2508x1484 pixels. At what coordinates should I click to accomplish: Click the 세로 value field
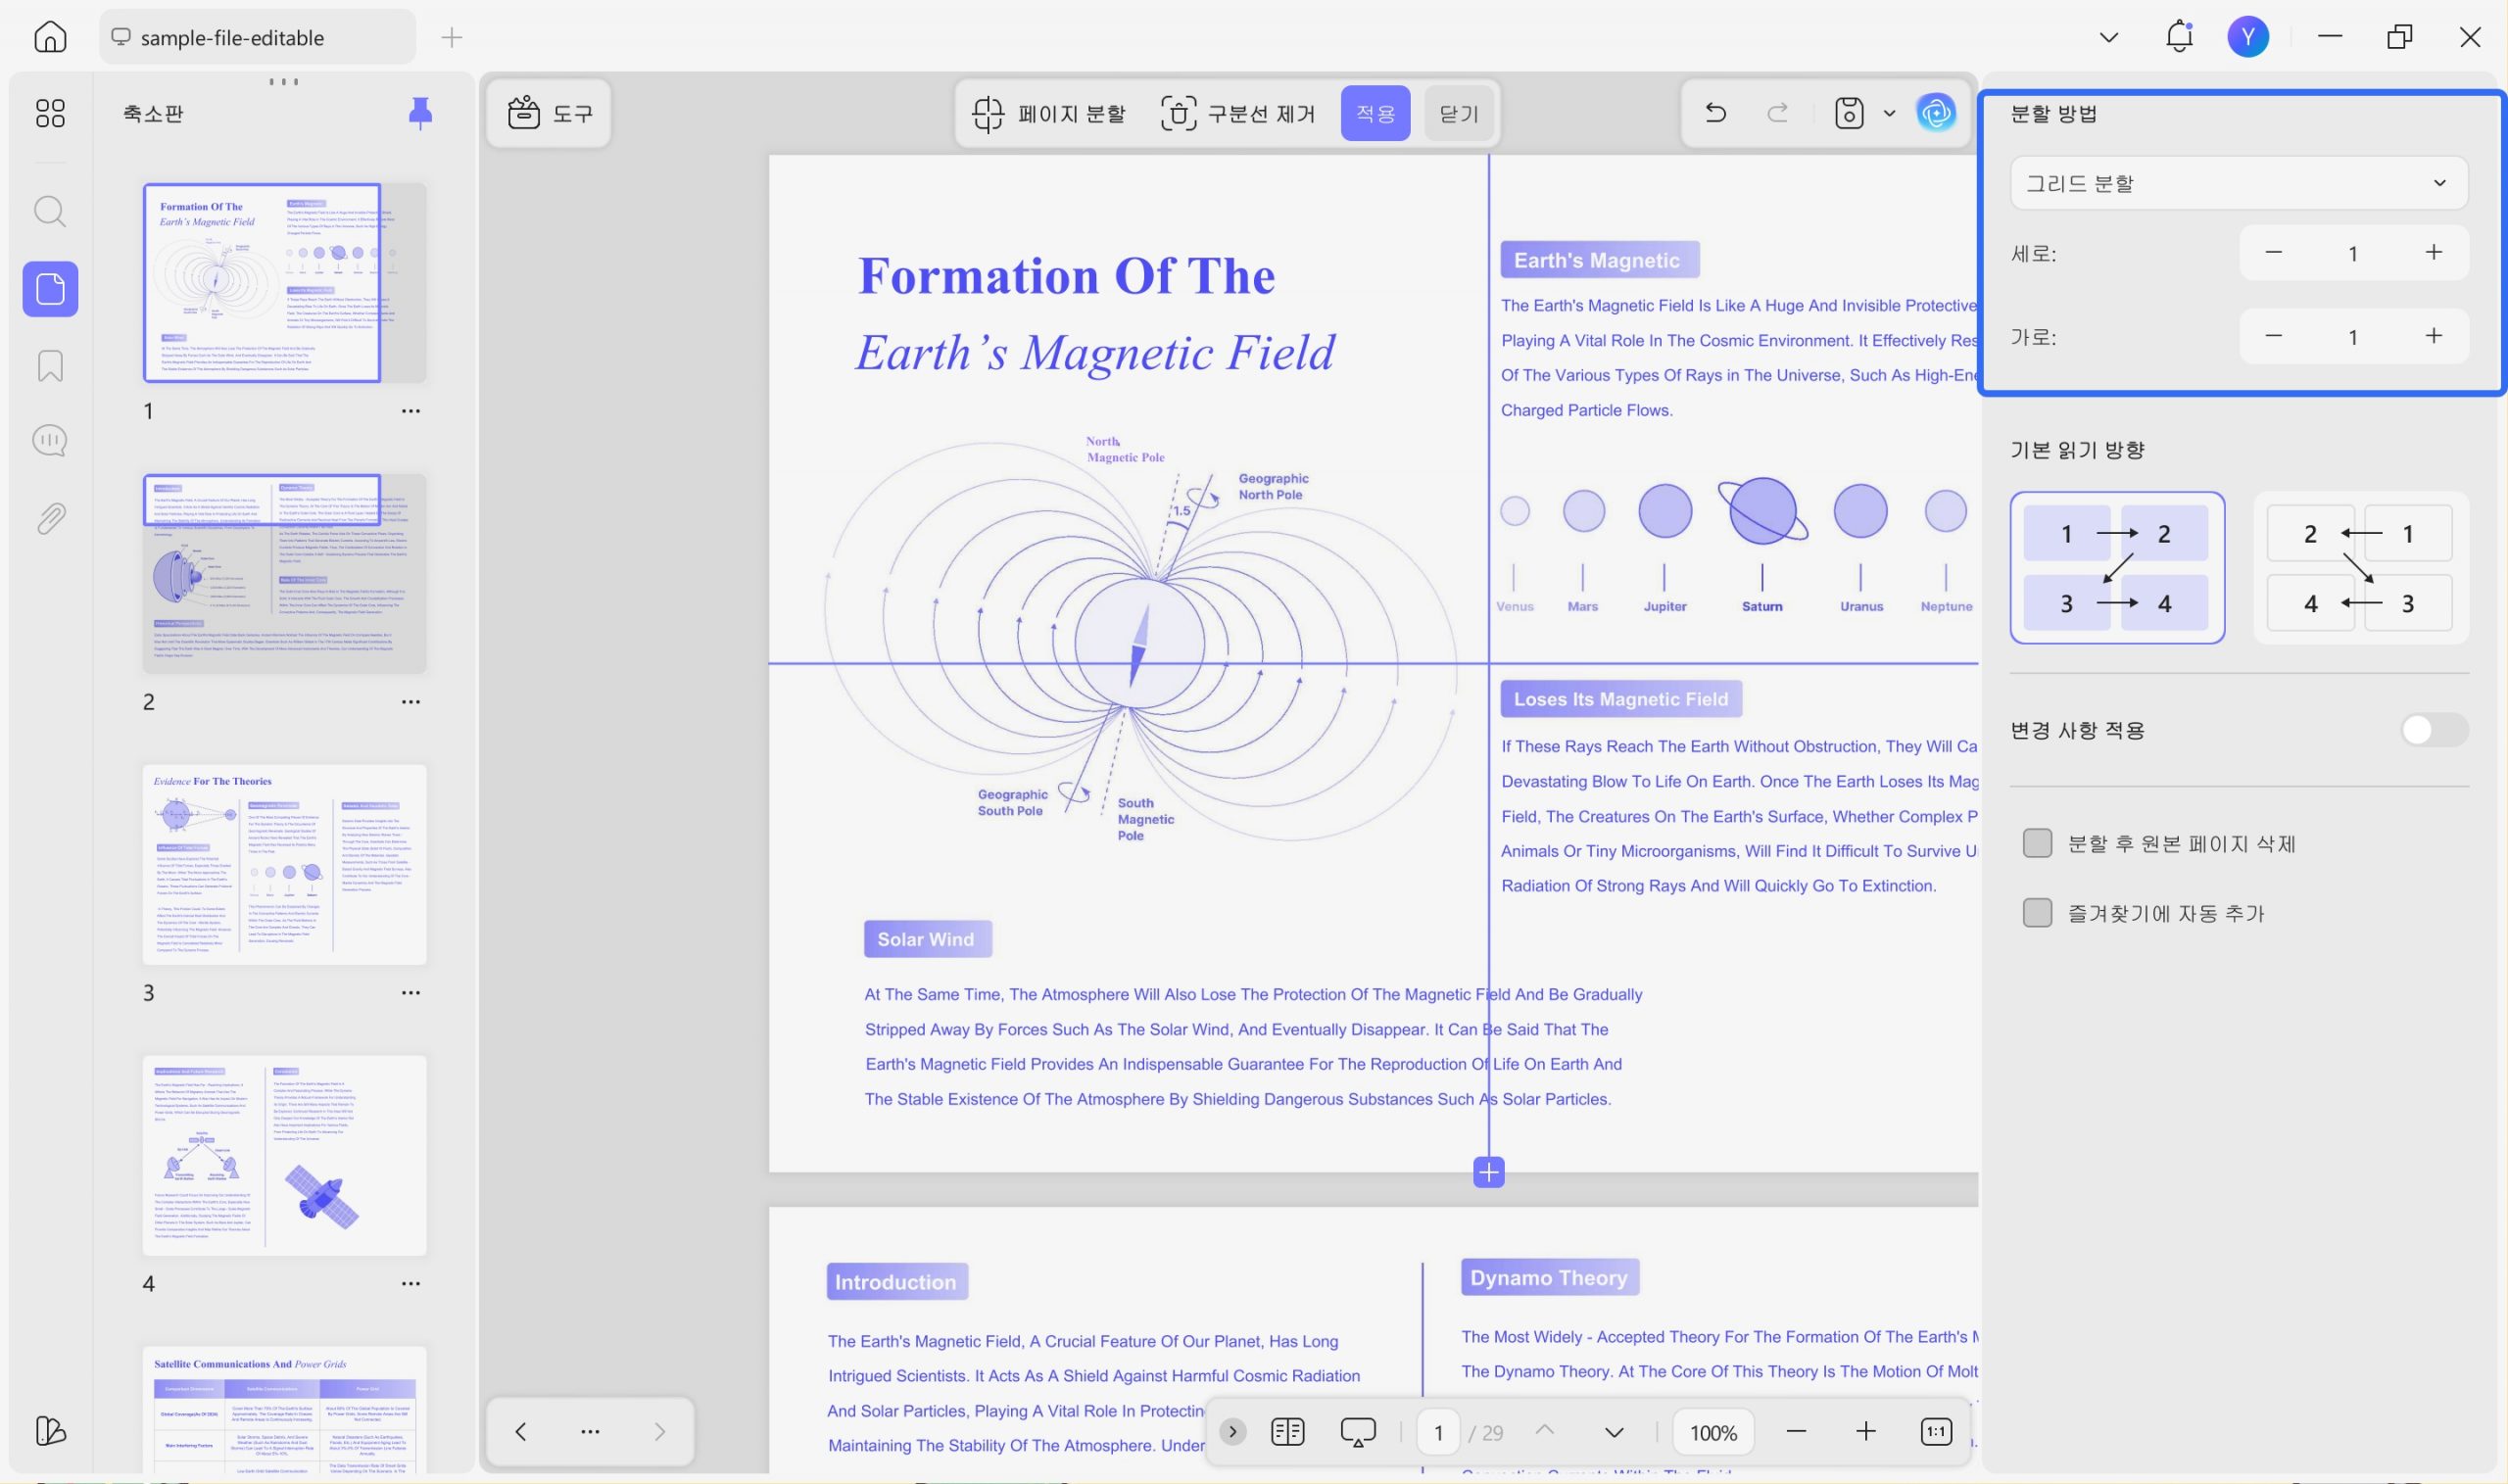pos(2353,254)
